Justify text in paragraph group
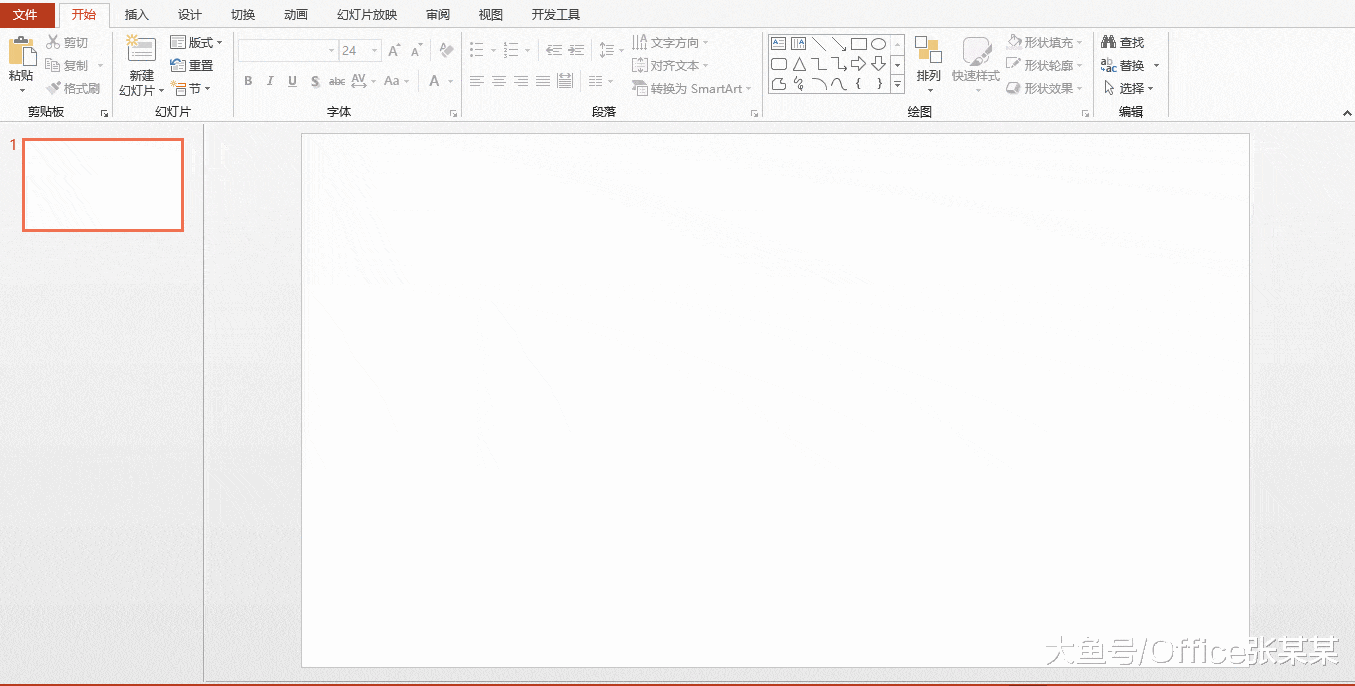The width and height of the screenshot is (1355, 686). (543, 81)
